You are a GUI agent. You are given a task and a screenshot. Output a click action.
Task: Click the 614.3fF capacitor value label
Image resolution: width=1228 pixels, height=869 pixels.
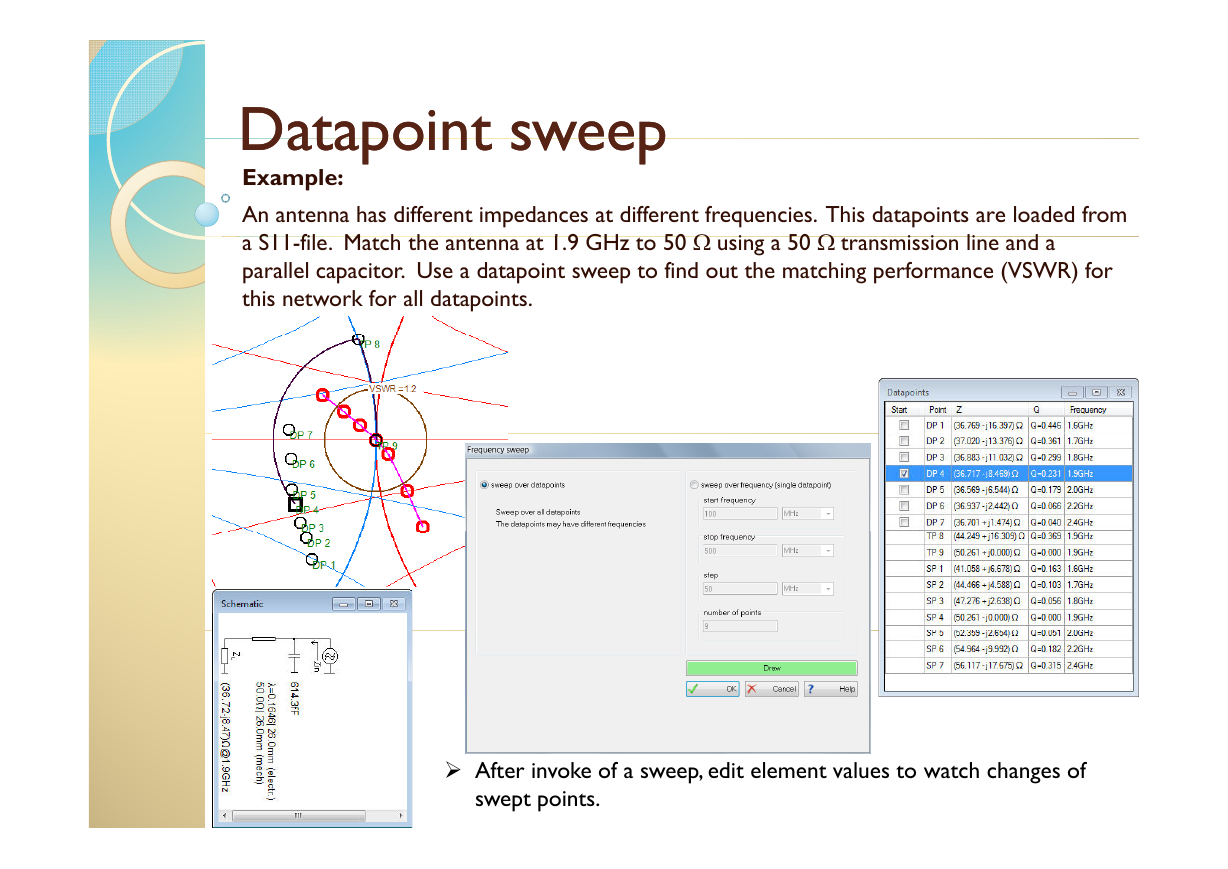tap(295, 698)
